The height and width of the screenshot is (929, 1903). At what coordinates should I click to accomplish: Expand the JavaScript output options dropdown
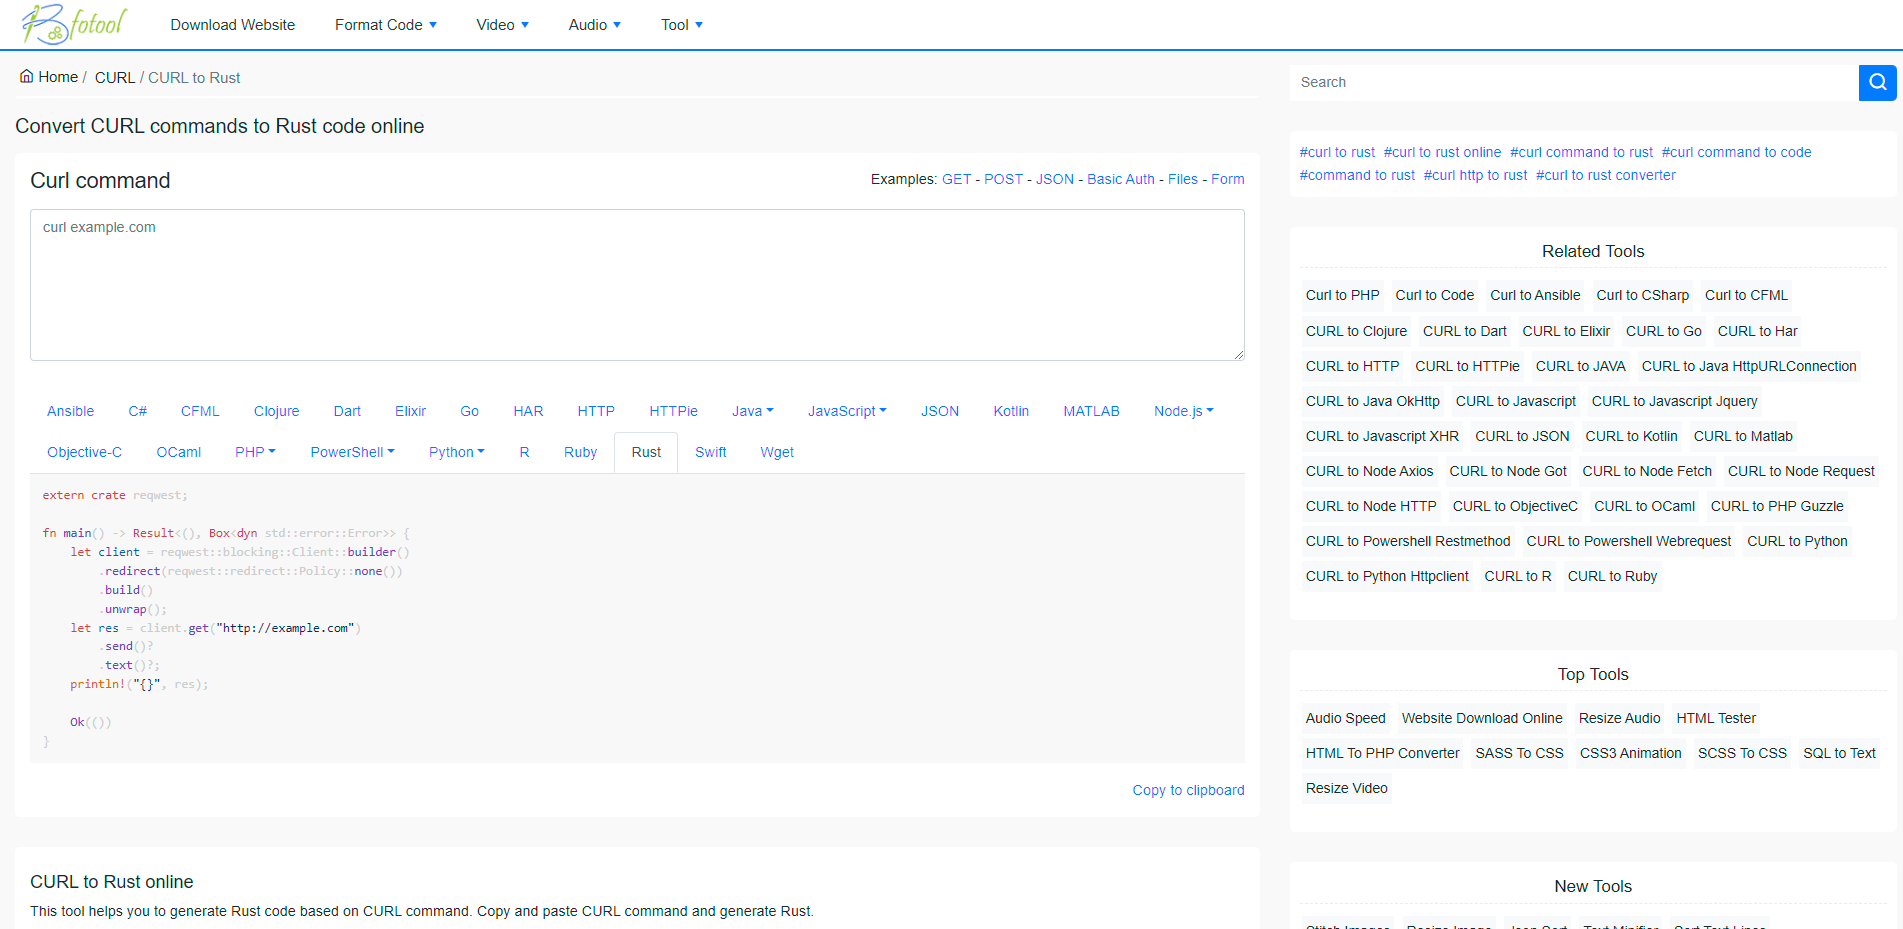click(846, 410)
